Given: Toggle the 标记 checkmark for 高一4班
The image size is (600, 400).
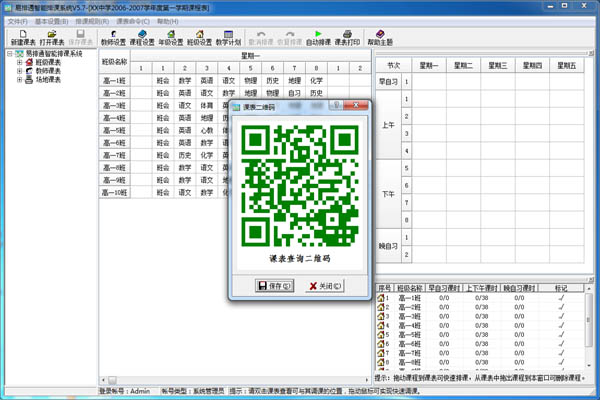Looking at the screenshot, I should (x=561, y=325).
